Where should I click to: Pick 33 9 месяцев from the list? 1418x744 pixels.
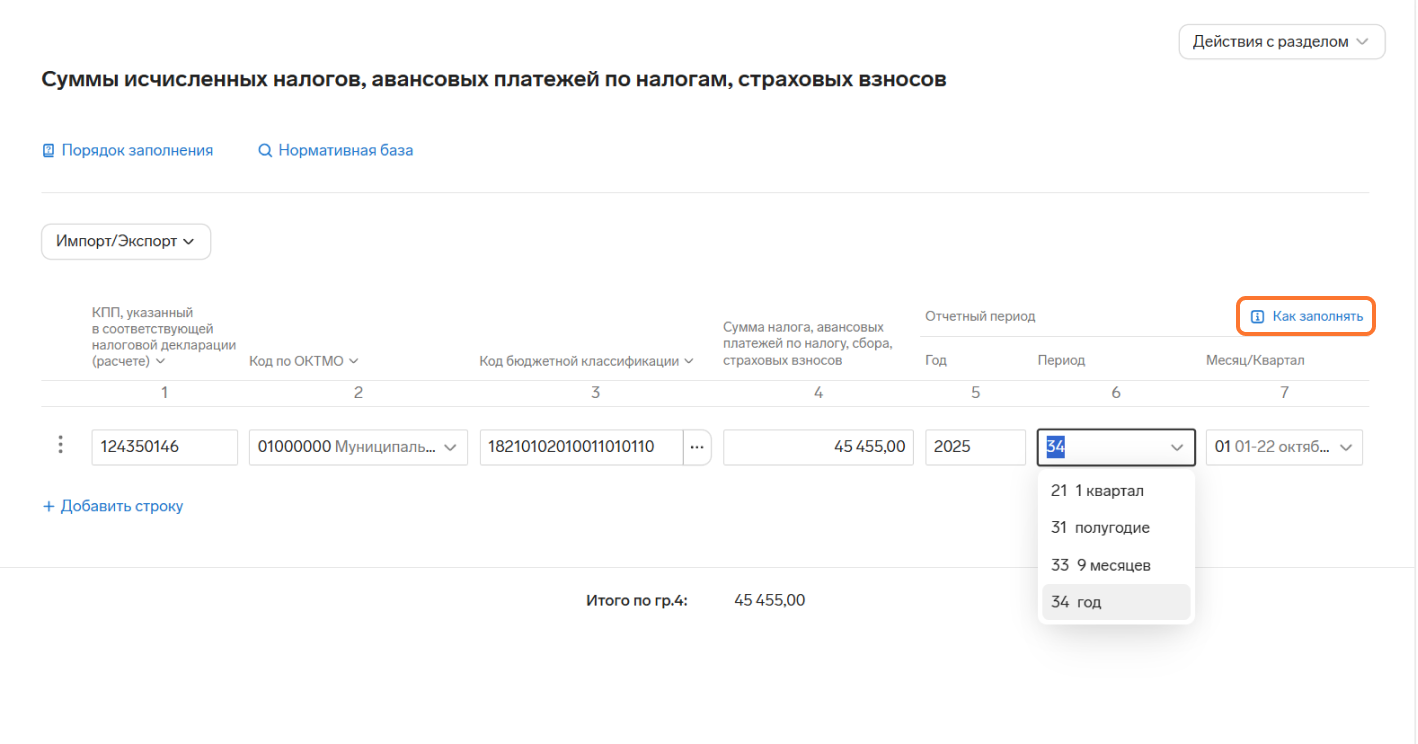1100,565
